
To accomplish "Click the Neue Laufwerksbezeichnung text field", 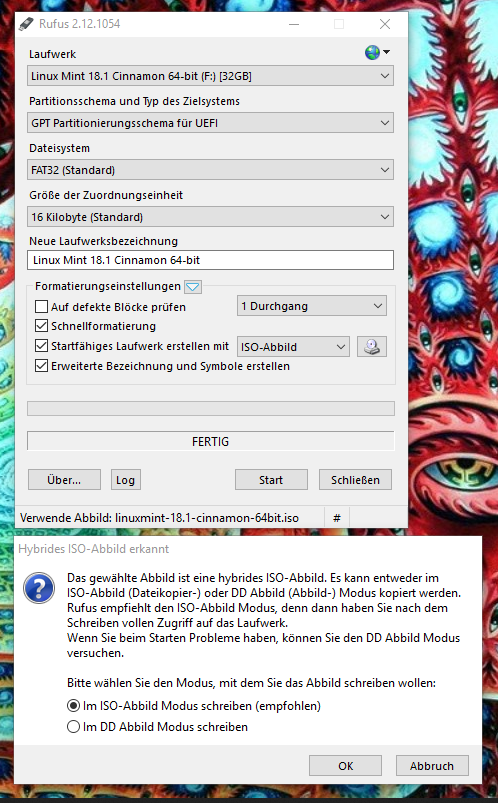I will 210,260.
